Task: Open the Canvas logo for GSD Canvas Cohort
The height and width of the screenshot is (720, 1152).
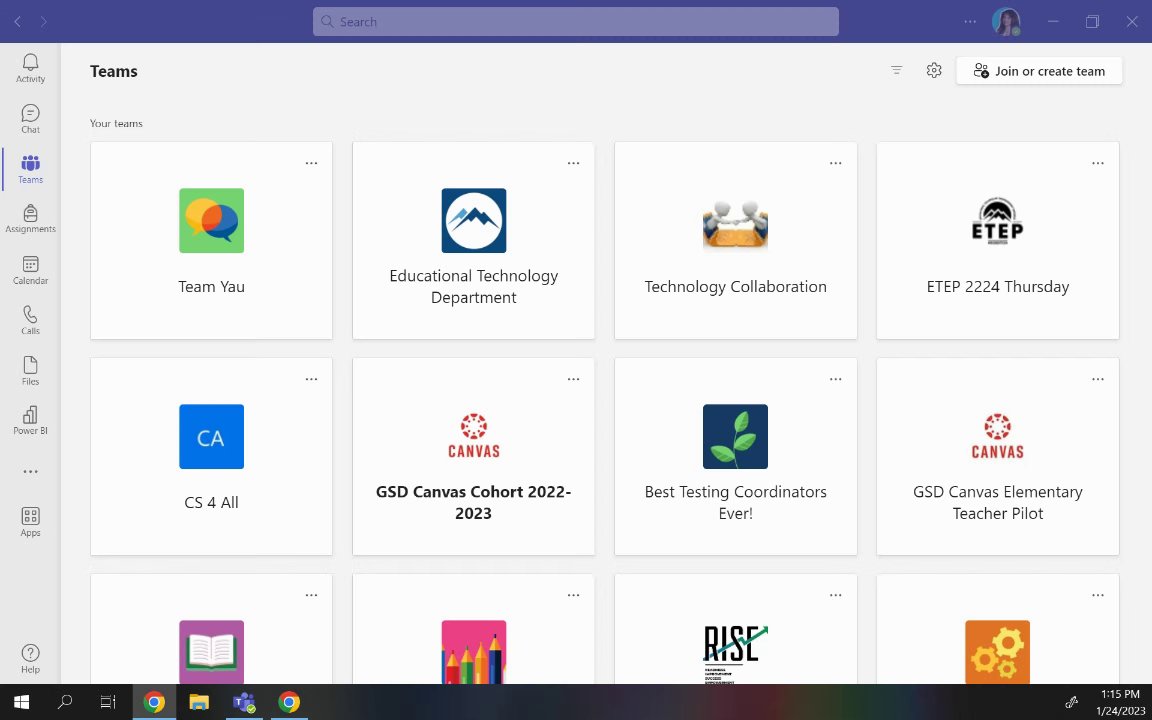Action: point(474,436)
